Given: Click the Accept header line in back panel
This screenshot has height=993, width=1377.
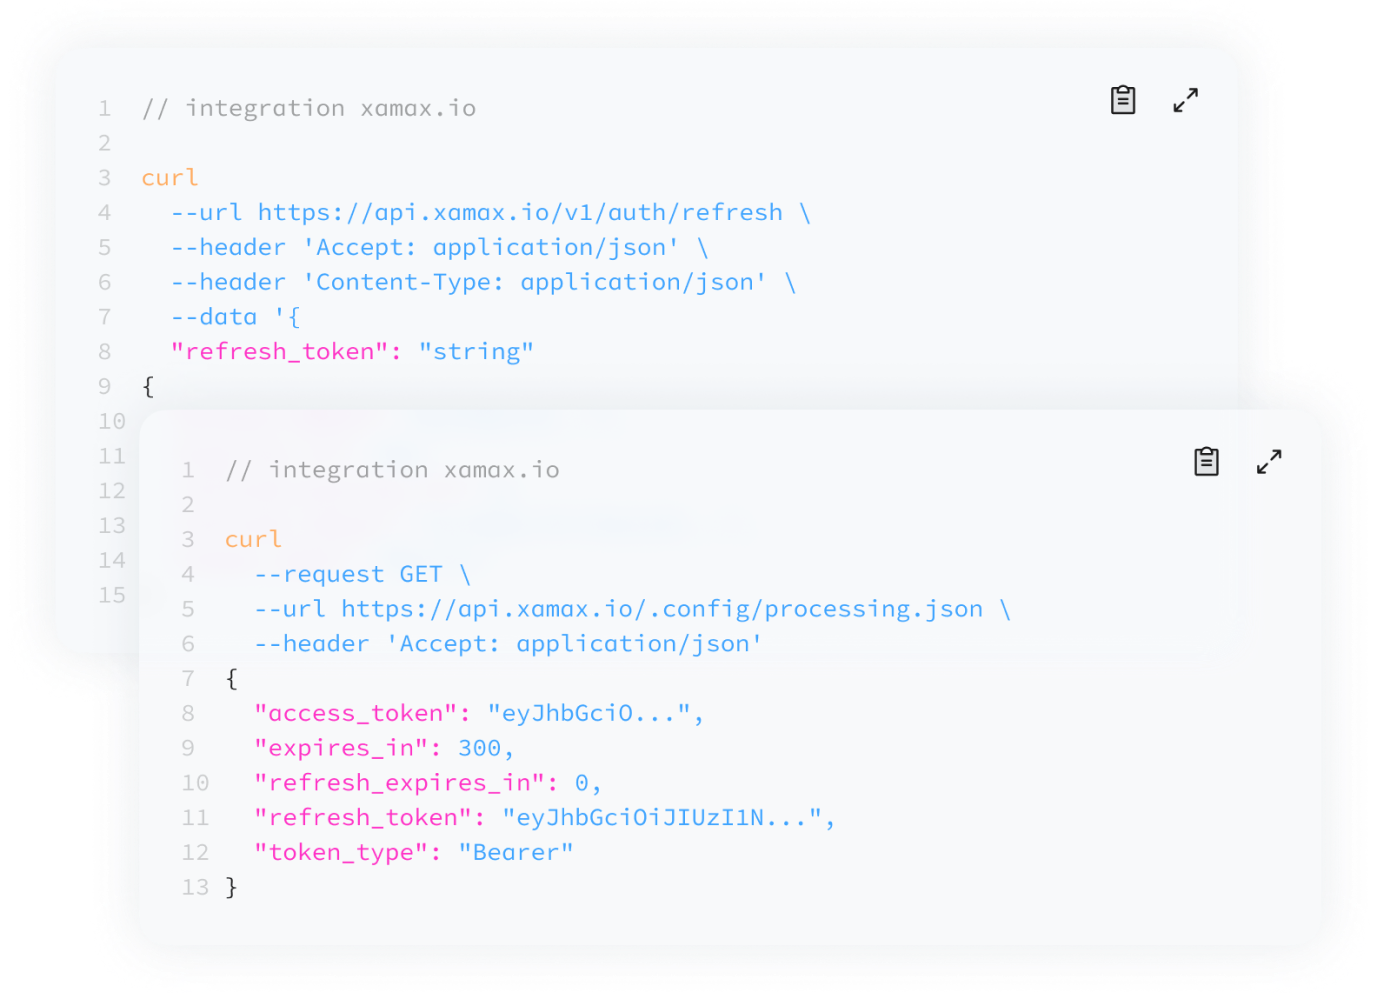Looking at the screenshot, I should pos(440,247).
